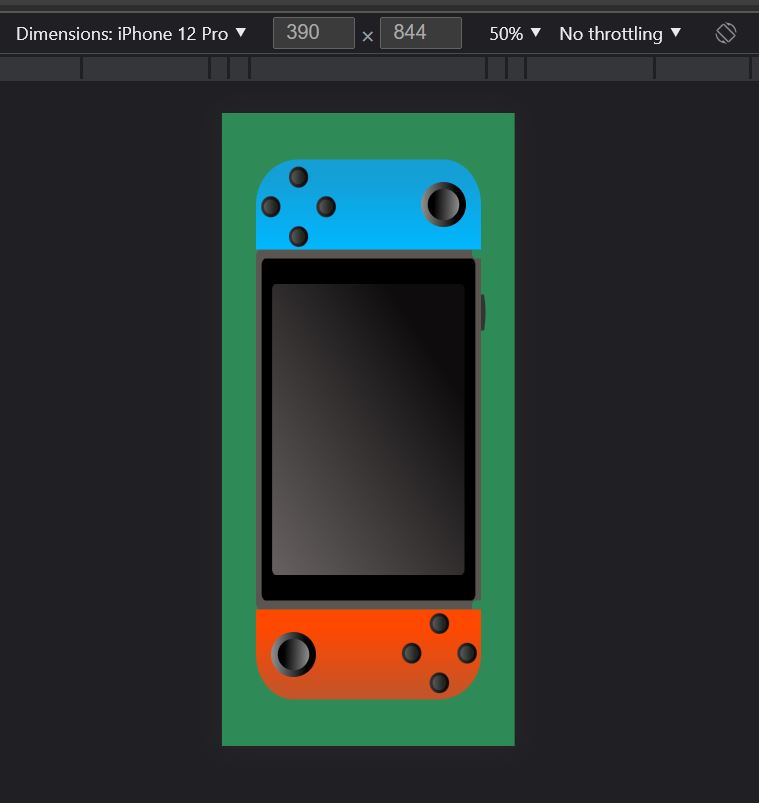Open the No throttling dropdown

tap(620, 34)
